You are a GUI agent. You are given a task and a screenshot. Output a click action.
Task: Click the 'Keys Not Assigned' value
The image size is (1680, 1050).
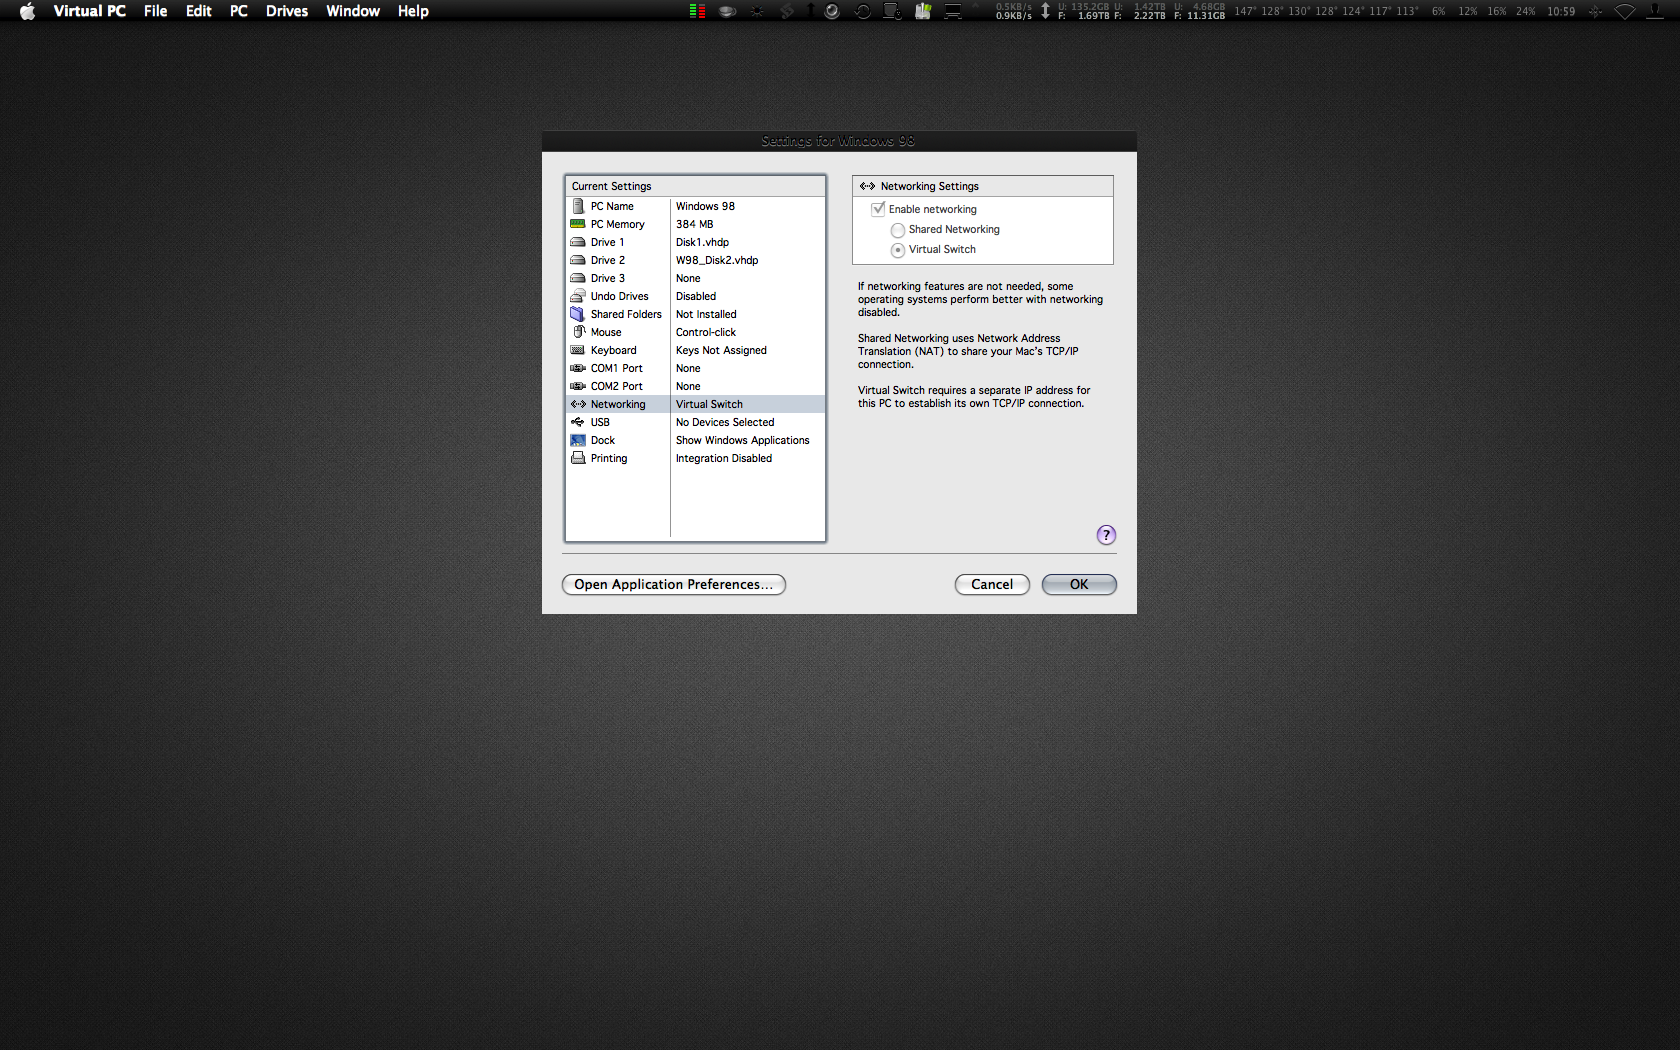tap(721, 350)
